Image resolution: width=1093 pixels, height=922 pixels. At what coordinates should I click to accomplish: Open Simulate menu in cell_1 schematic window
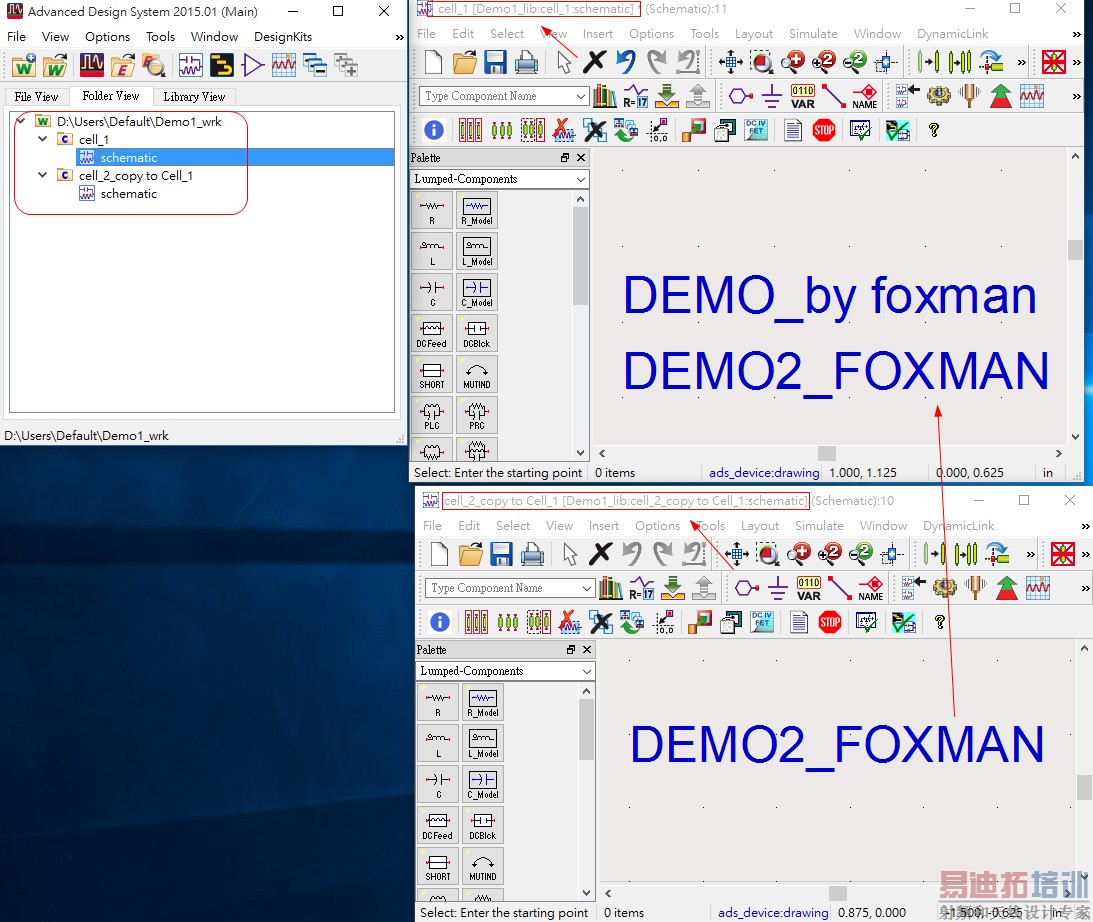(813, 33)
